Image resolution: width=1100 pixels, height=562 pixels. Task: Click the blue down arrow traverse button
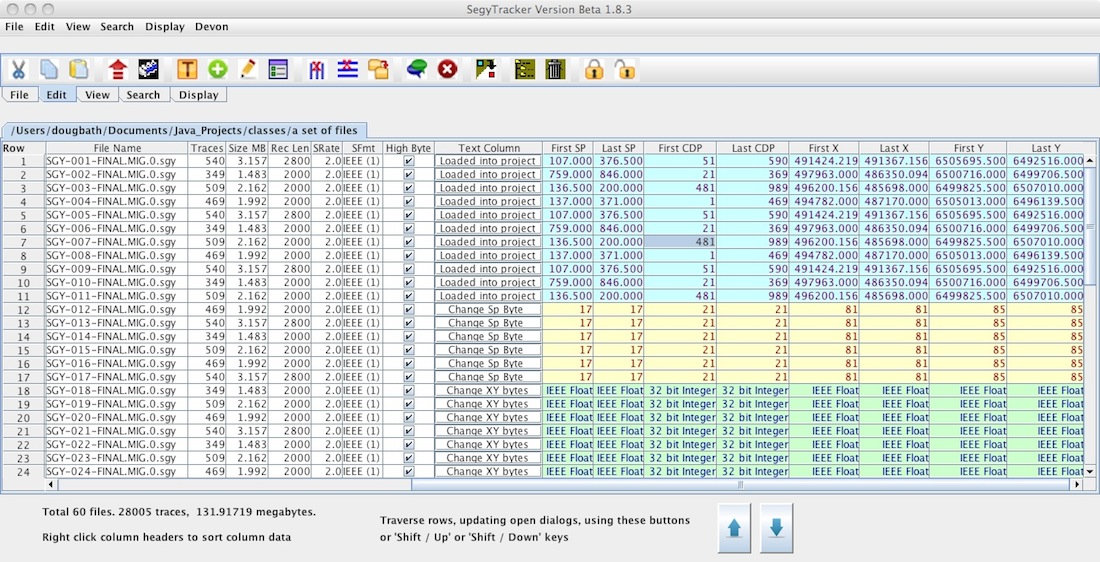point(777,529)
